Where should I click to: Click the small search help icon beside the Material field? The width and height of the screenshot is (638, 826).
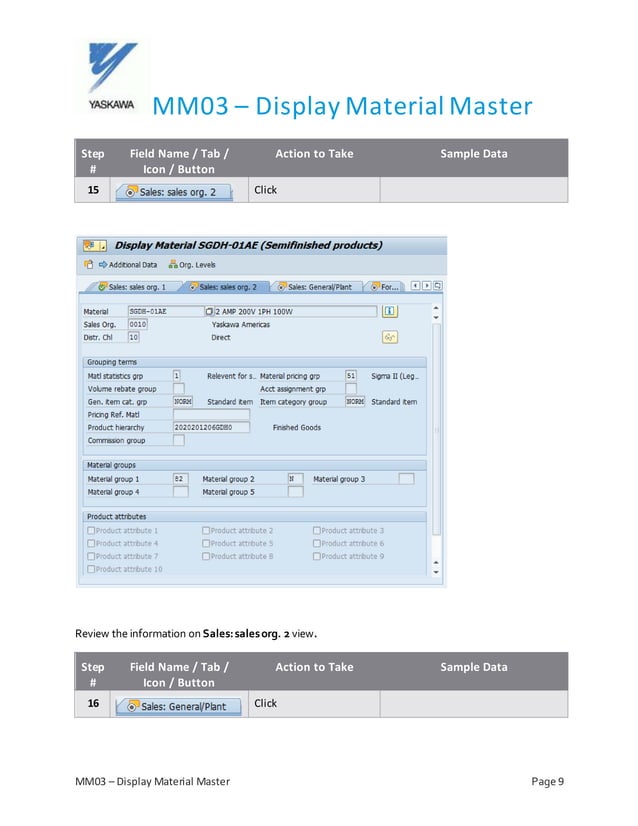[209, 311]
